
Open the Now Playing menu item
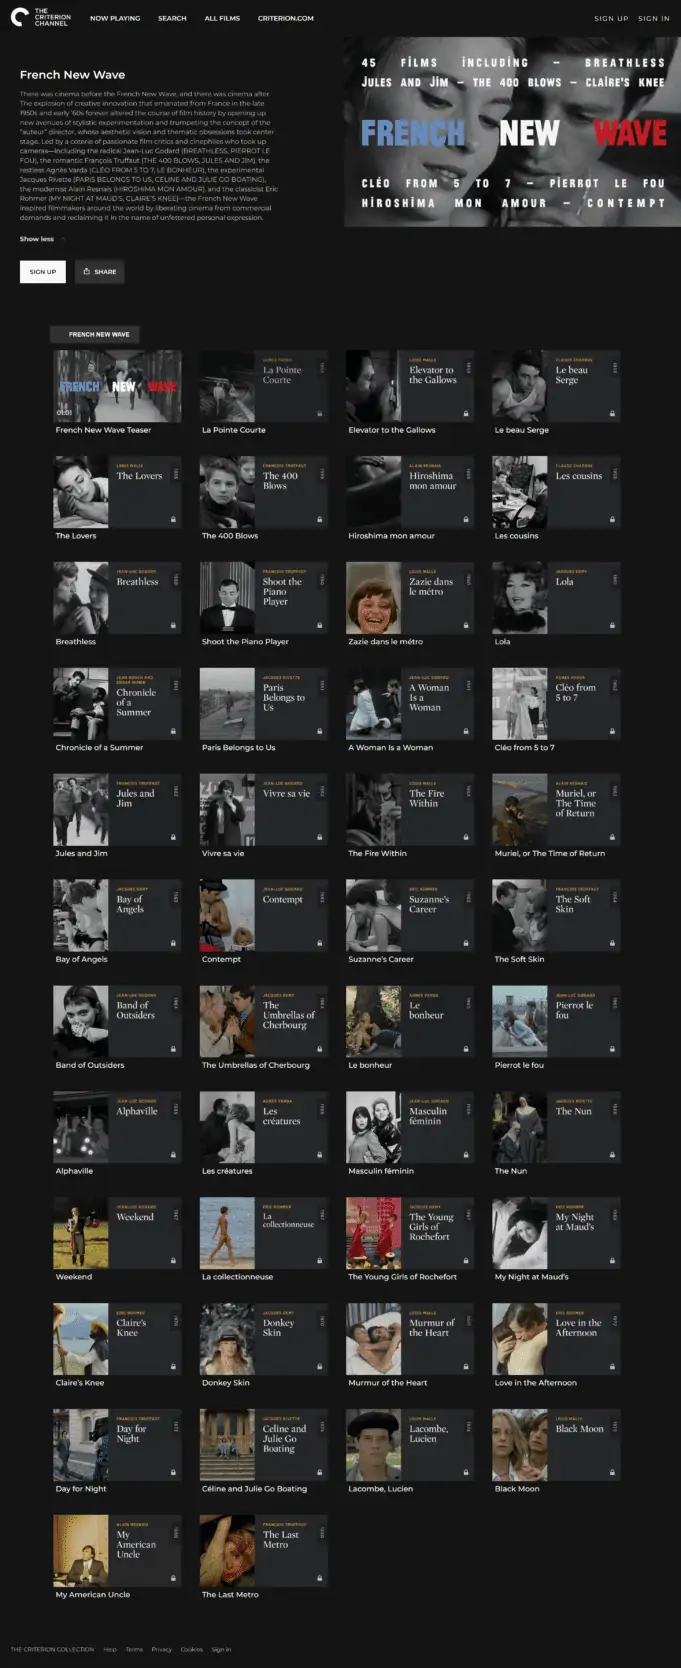coord(115,18)
